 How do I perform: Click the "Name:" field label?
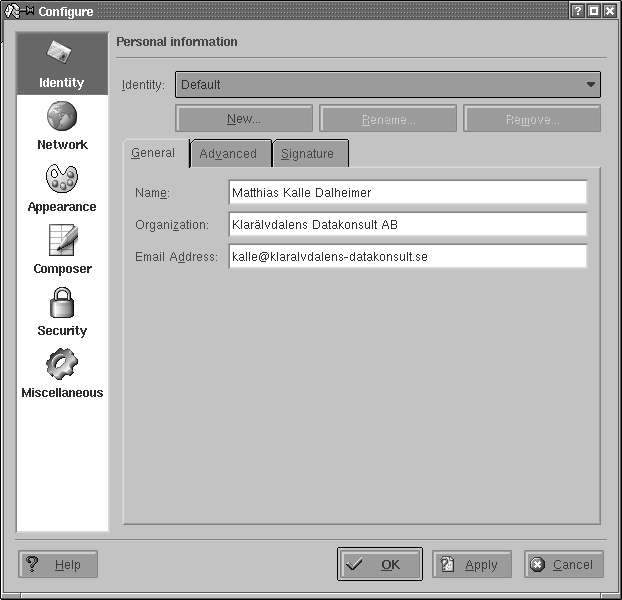[x=152, y=193]
